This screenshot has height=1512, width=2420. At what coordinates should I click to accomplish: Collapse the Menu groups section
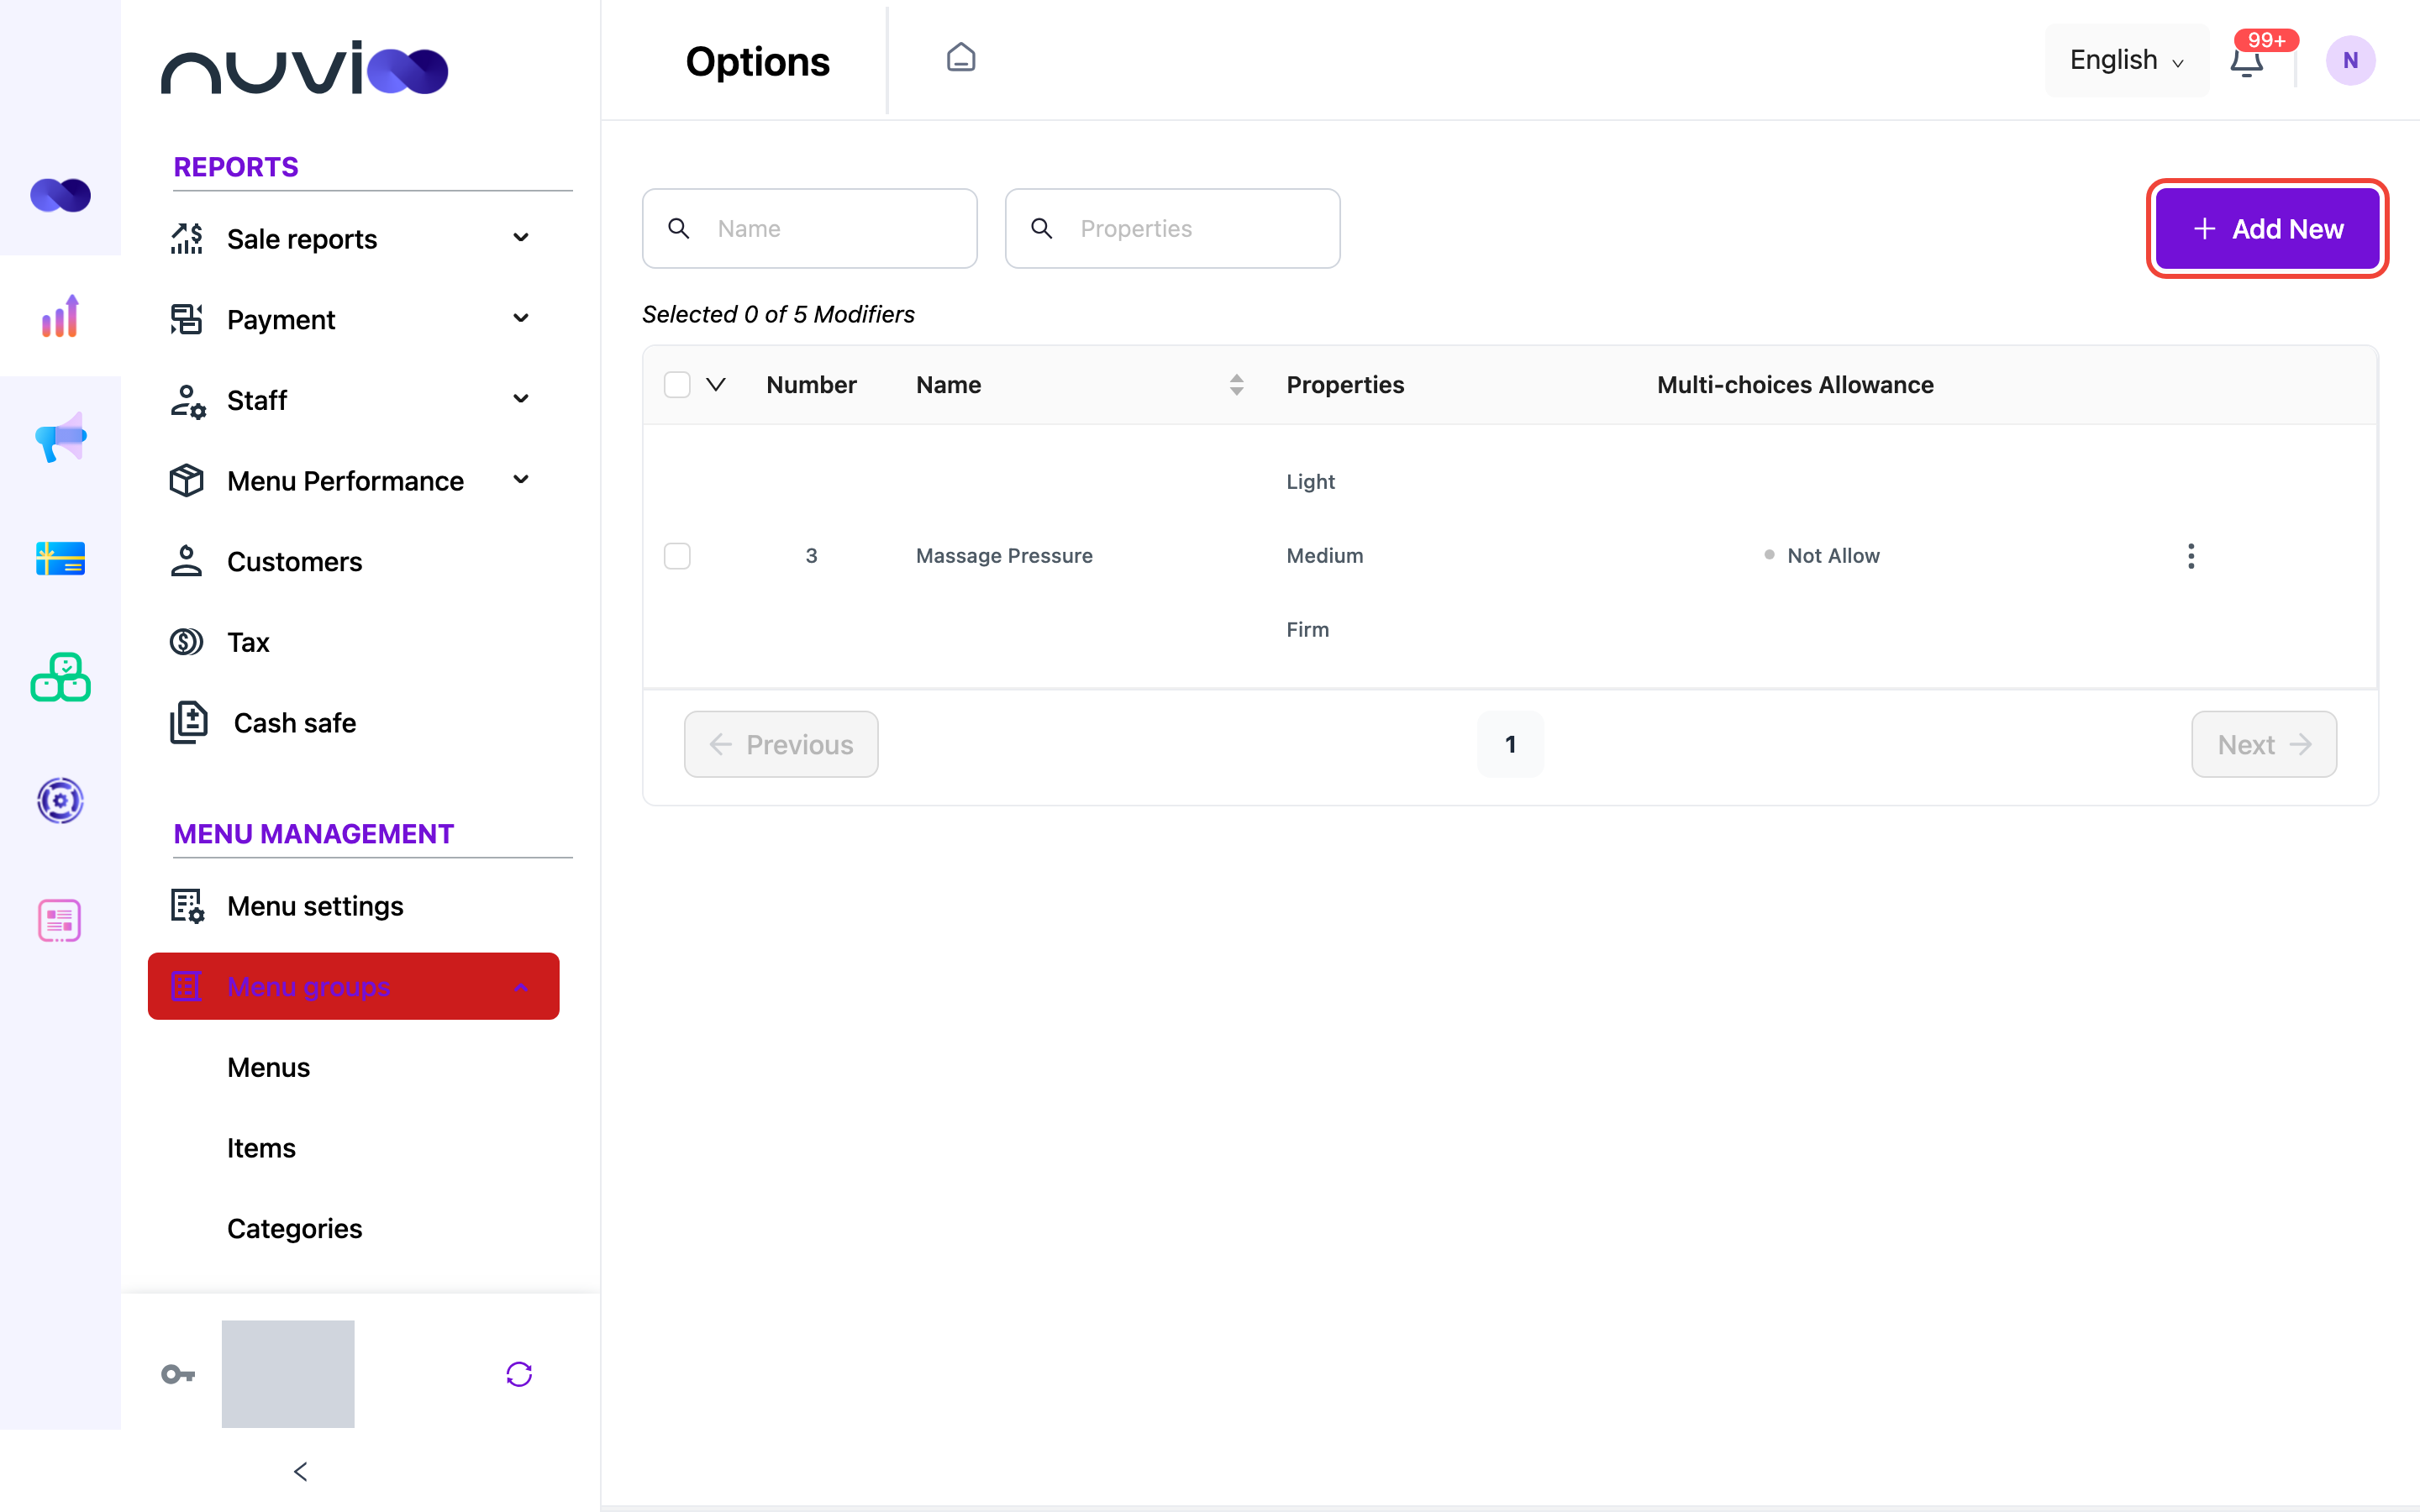click(353, 986)
